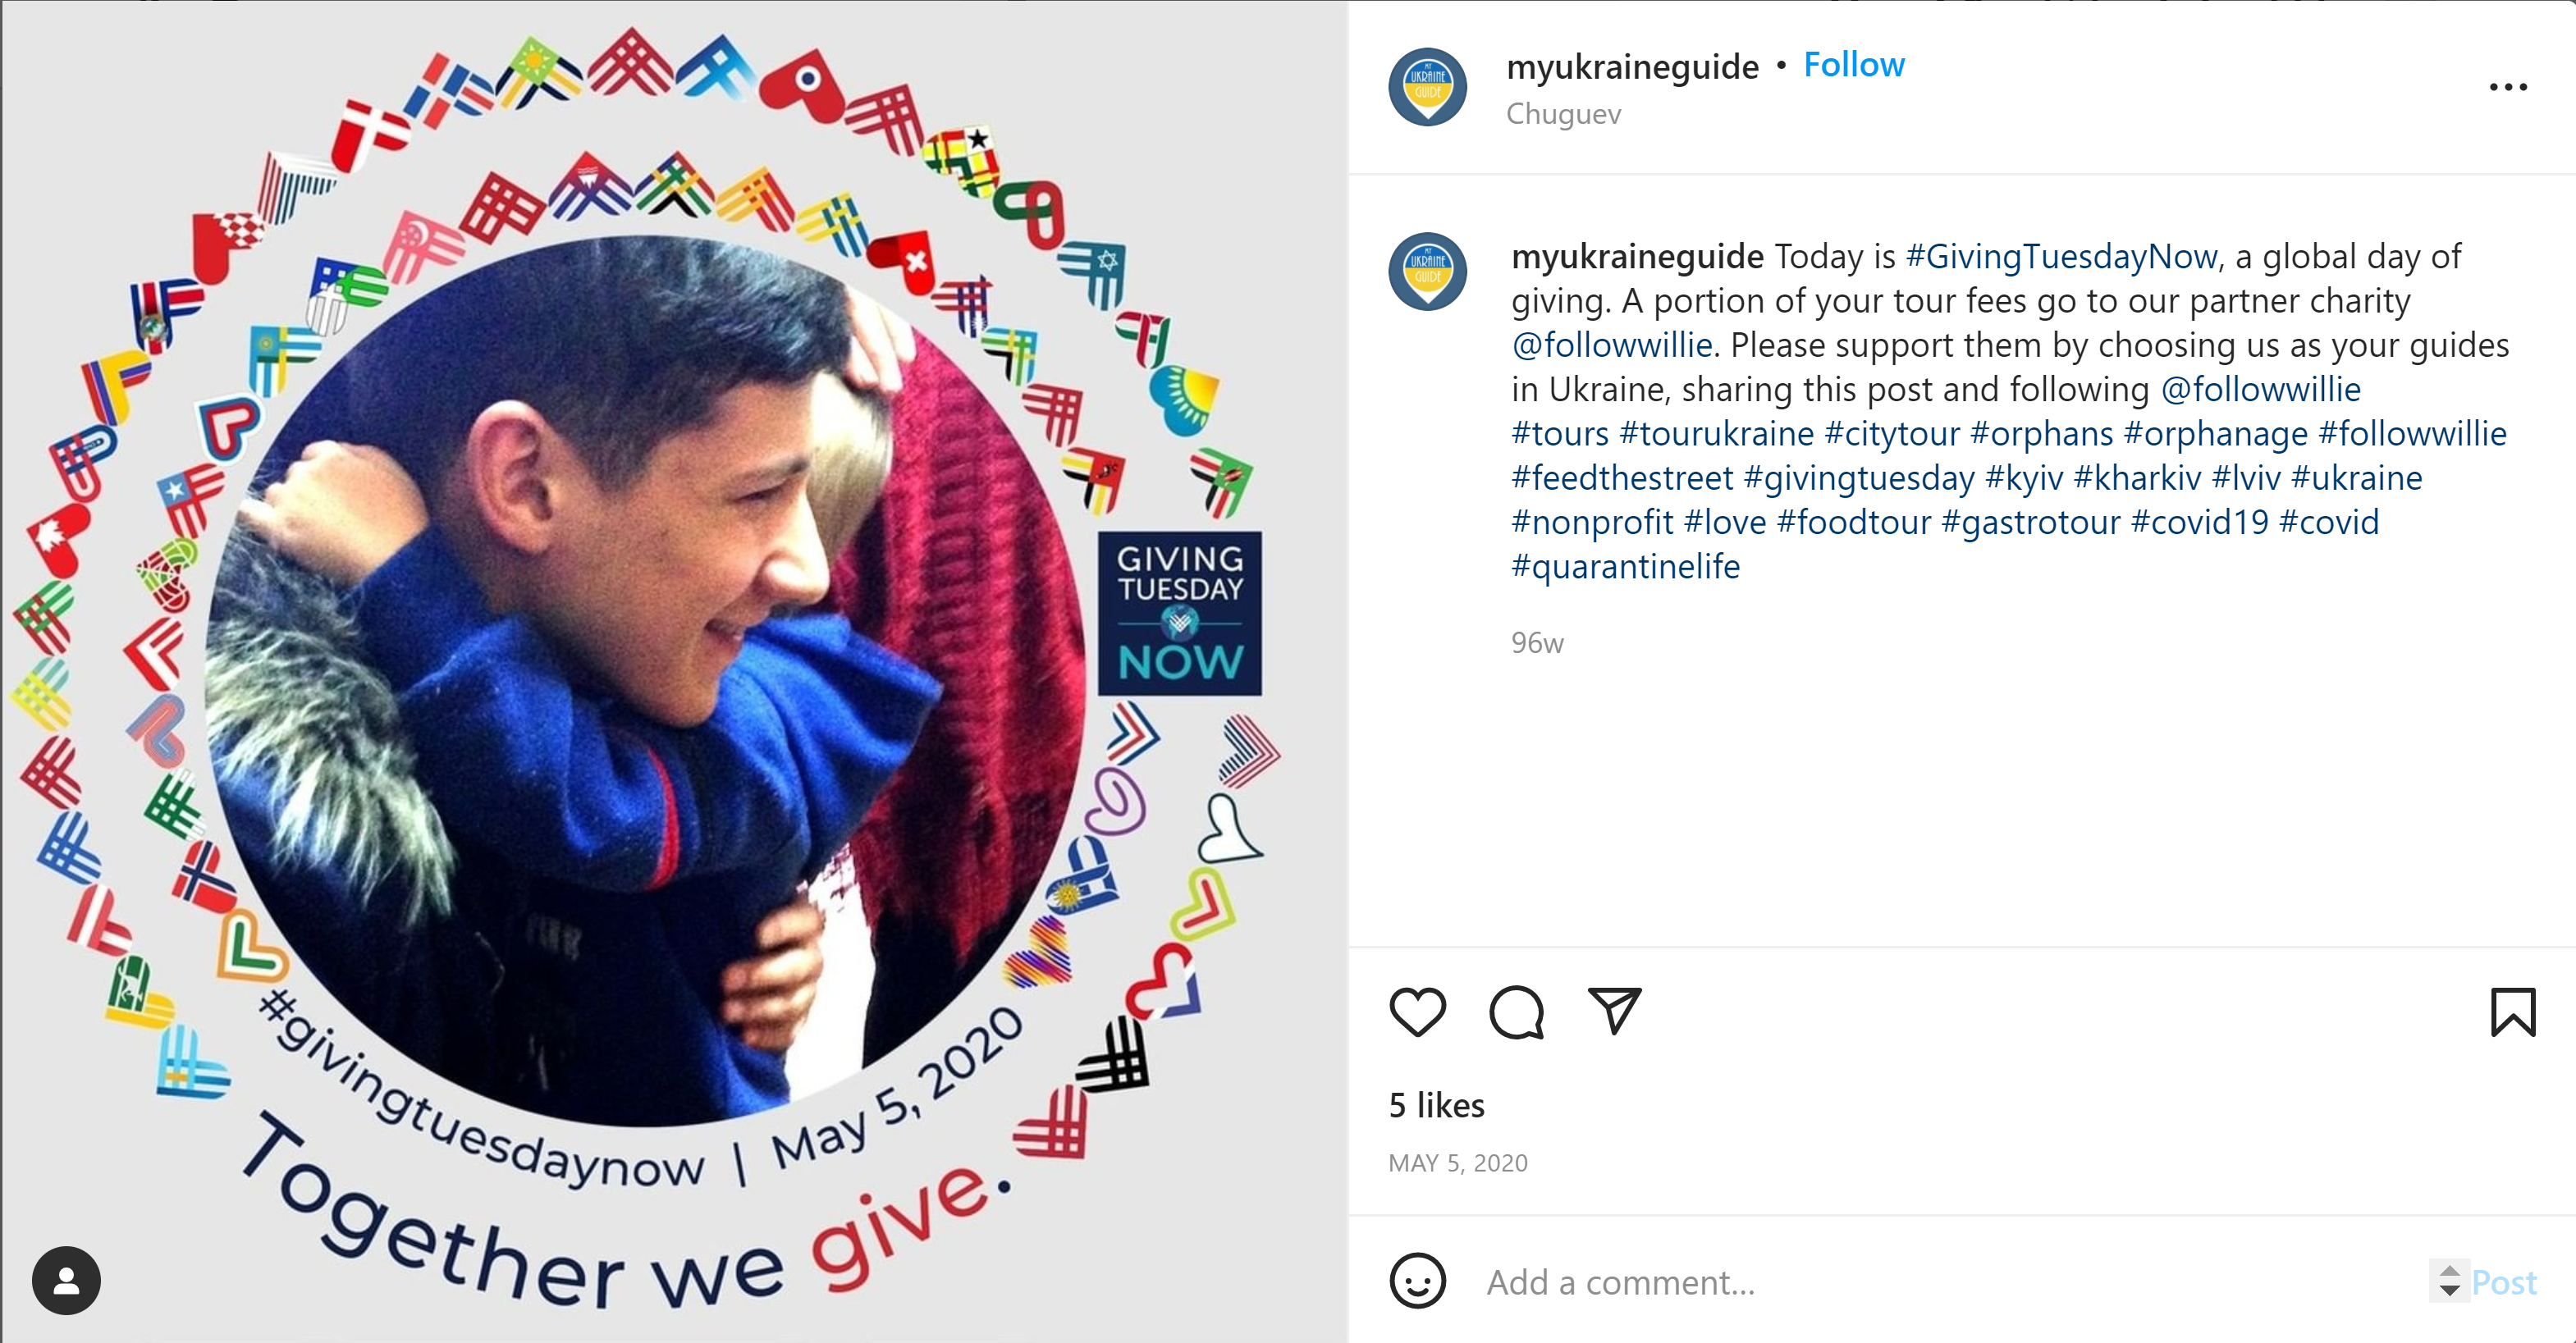The image size is (2576, 1343).
Task: Share post using paper plane icon
Action: click(x=1614, y=1011)
